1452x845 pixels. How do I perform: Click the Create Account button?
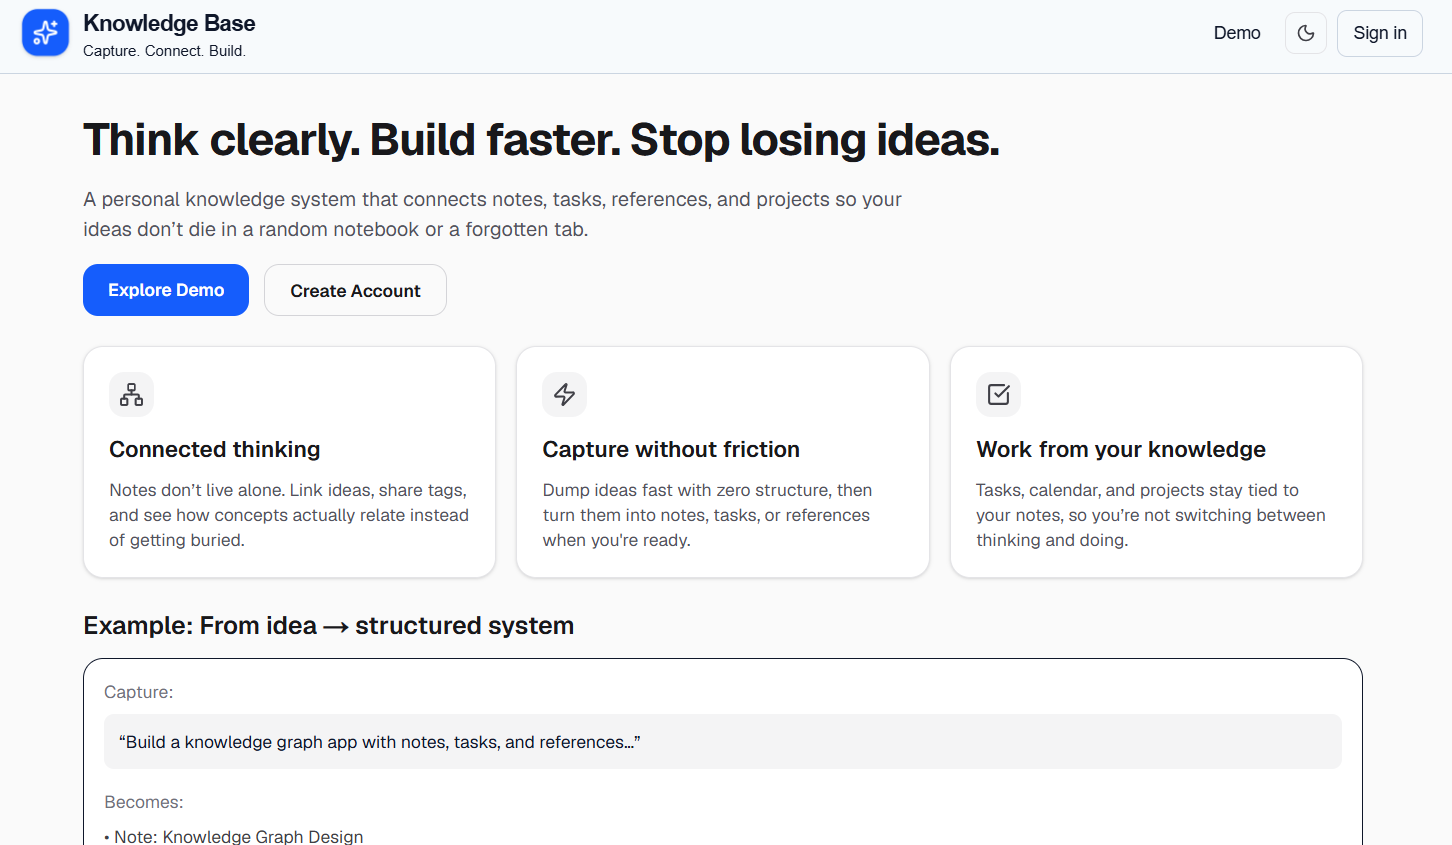pyautogui.click(x=355, y=290)
